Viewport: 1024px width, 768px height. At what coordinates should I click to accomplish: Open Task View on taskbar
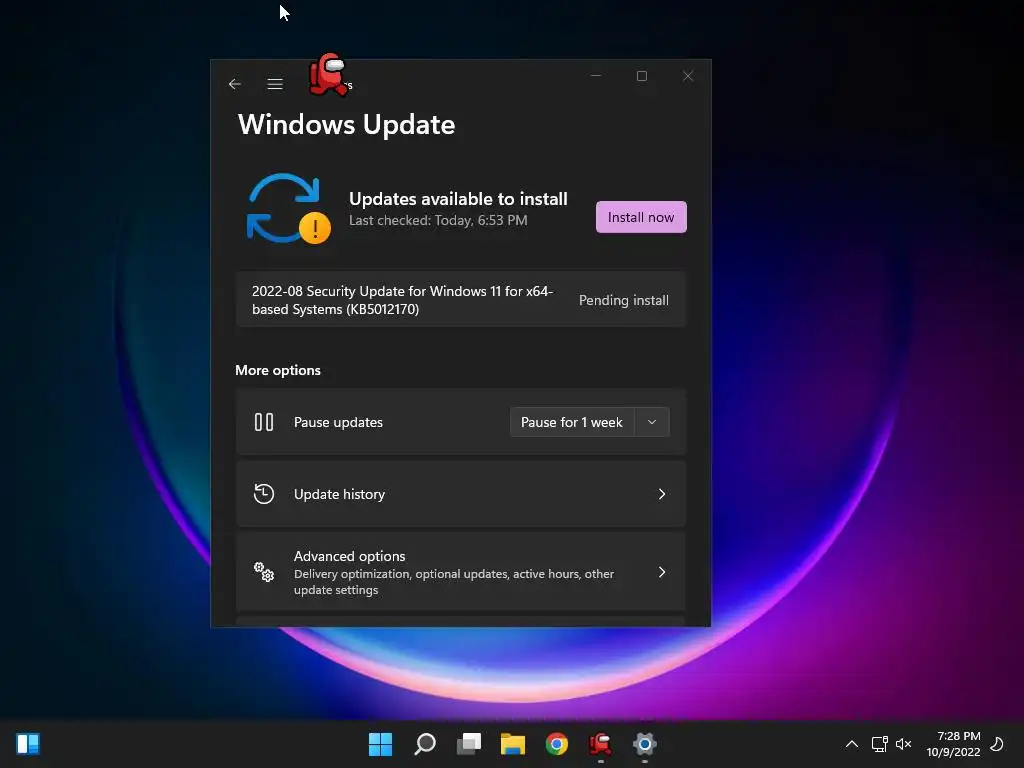pyautogui.click(x=469, y=744)
